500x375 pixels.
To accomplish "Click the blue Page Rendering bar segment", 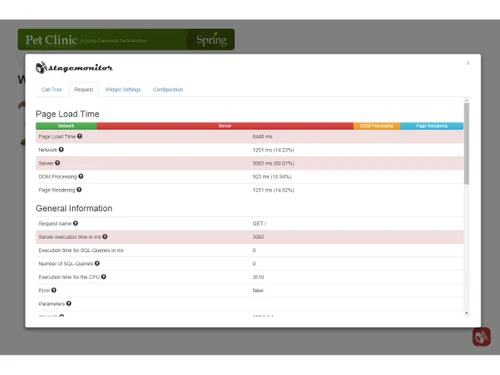I will [432, 126].
